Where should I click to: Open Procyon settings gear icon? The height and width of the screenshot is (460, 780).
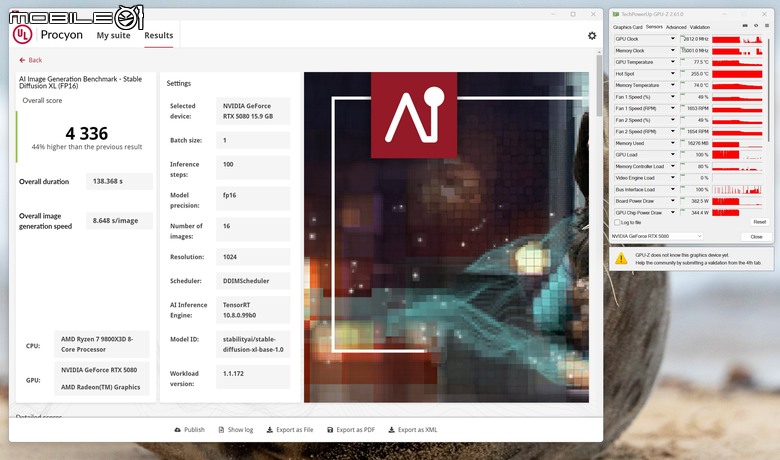click(x=592, y=36)
